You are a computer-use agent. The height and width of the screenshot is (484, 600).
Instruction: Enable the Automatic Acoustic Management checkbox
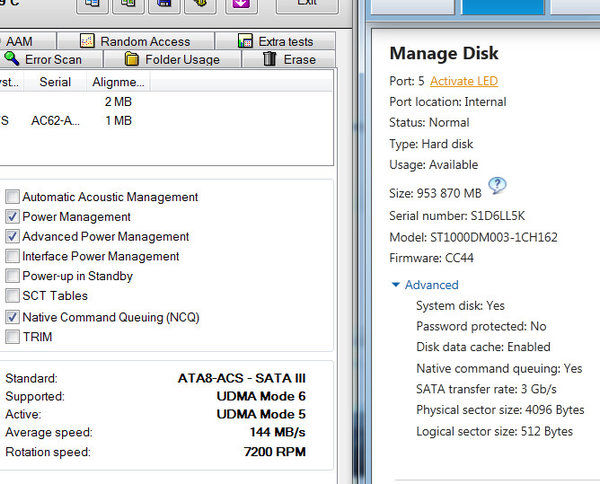point(12,197)
